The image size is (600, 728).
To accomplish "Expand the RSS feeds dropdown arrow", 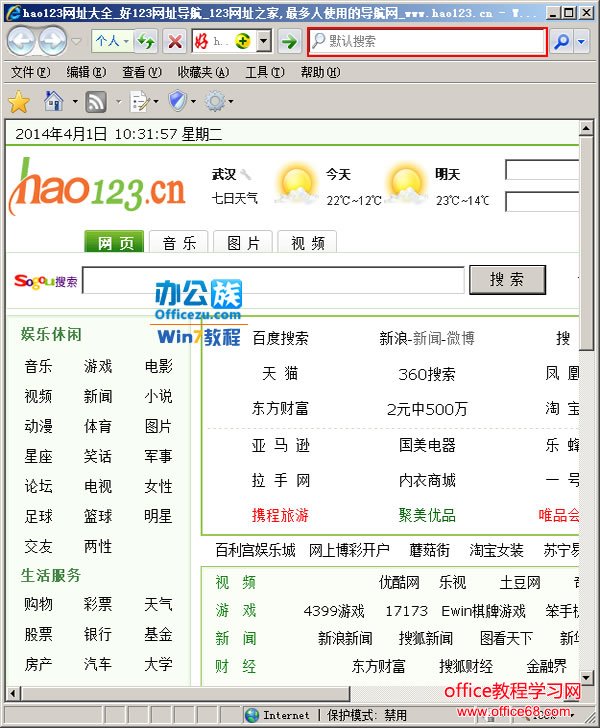I will pos(118,101).
